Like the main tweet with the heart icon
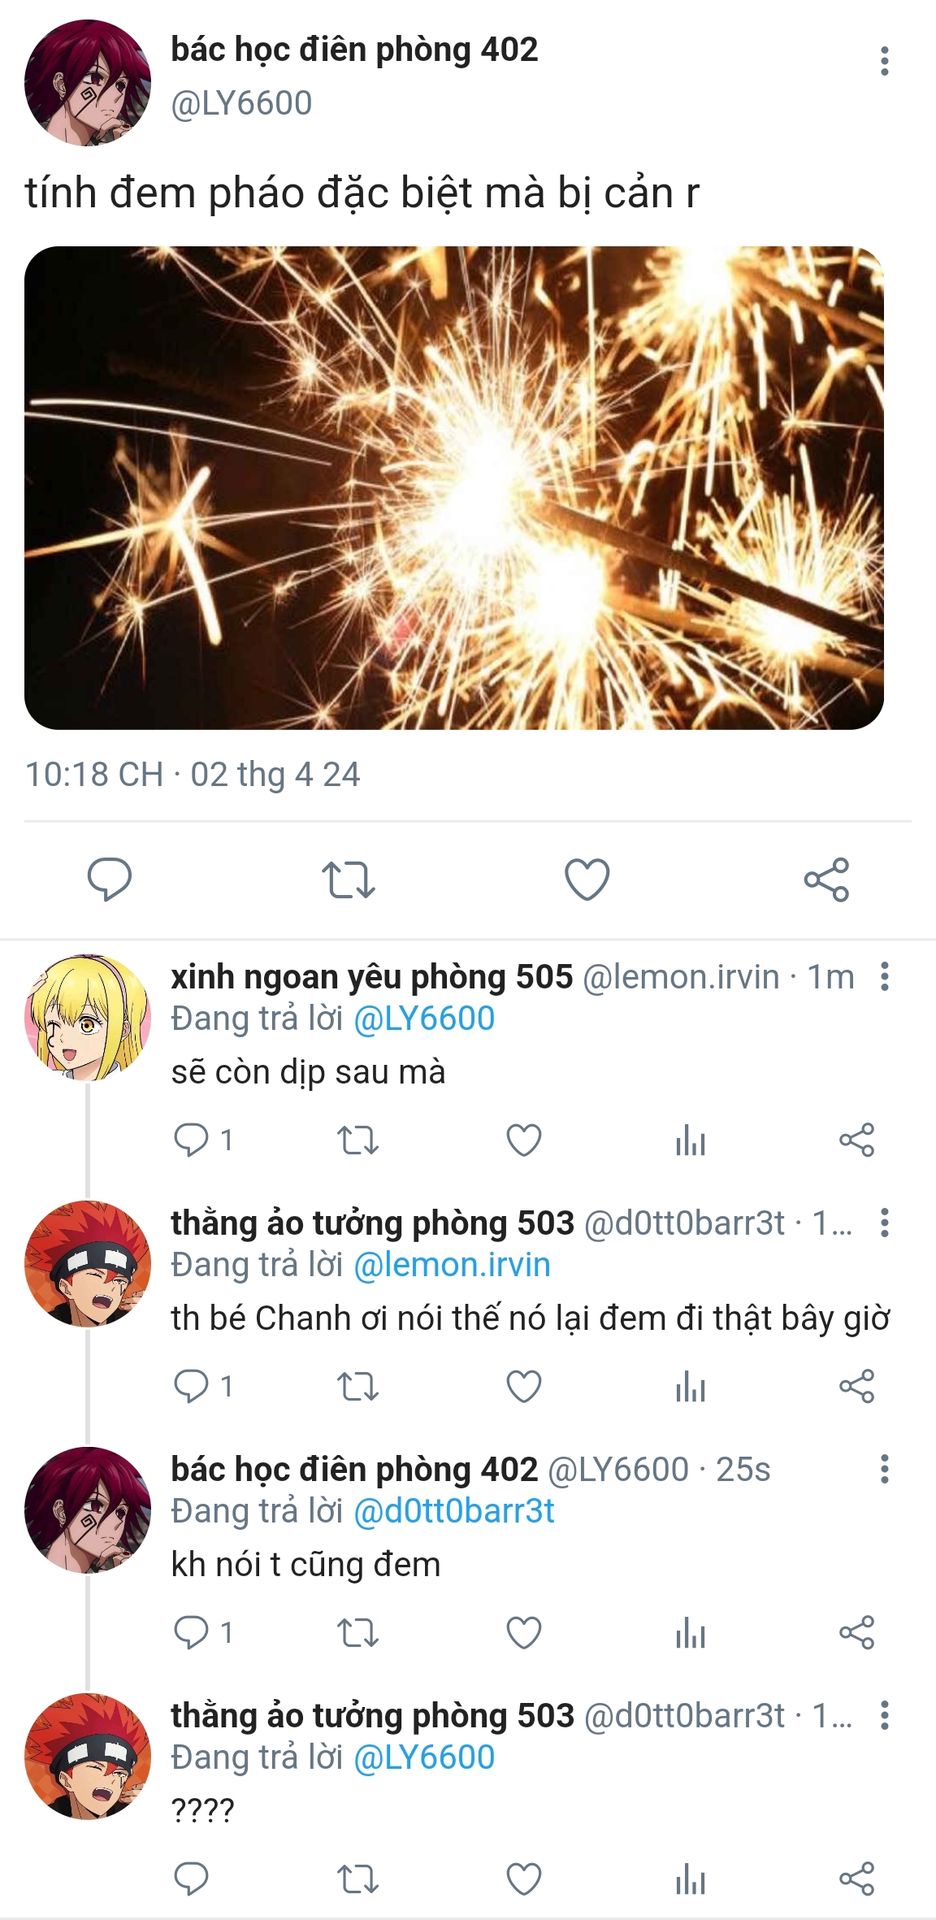This screenshot has height=1920, width=936. pyautogui.click(x=587, y=880)
